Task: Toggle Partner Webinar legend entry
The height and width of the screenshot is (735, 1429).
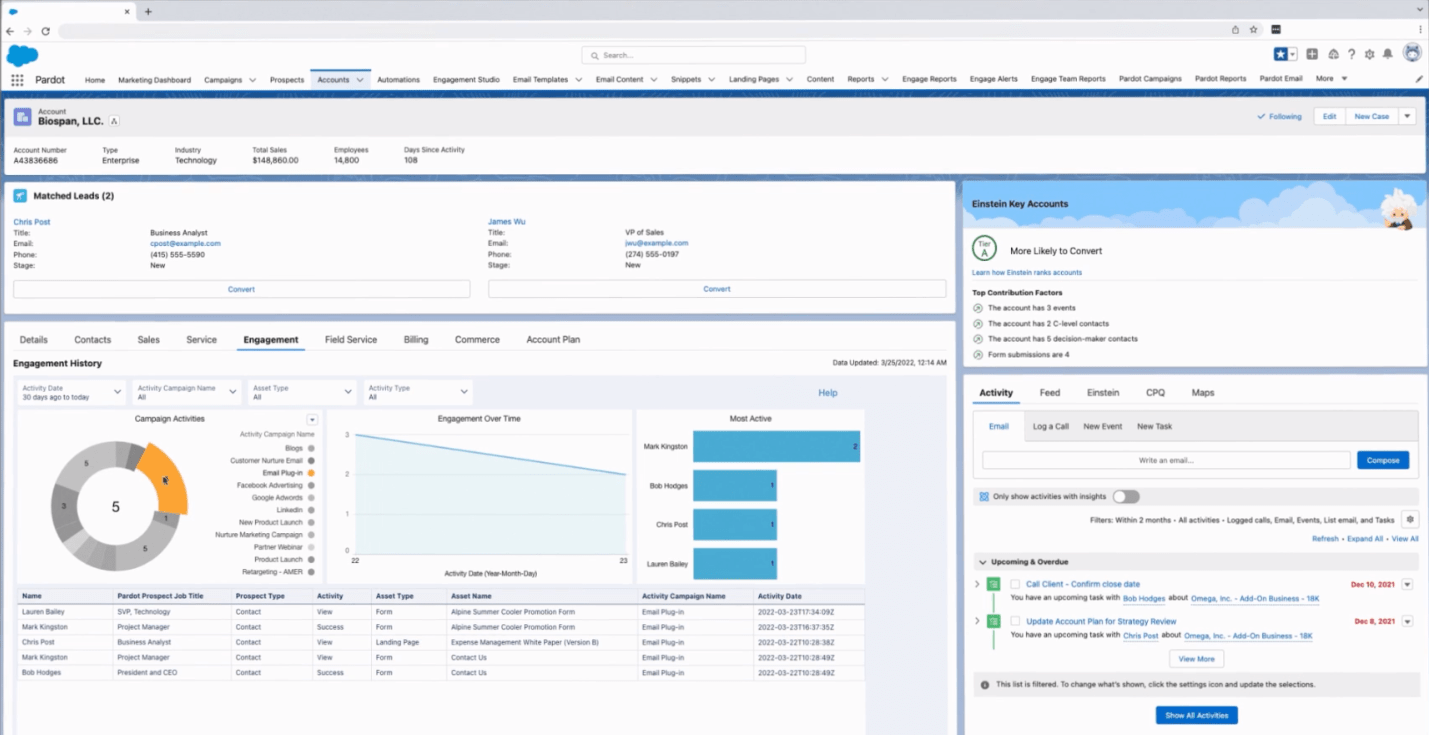Action: 285,547
